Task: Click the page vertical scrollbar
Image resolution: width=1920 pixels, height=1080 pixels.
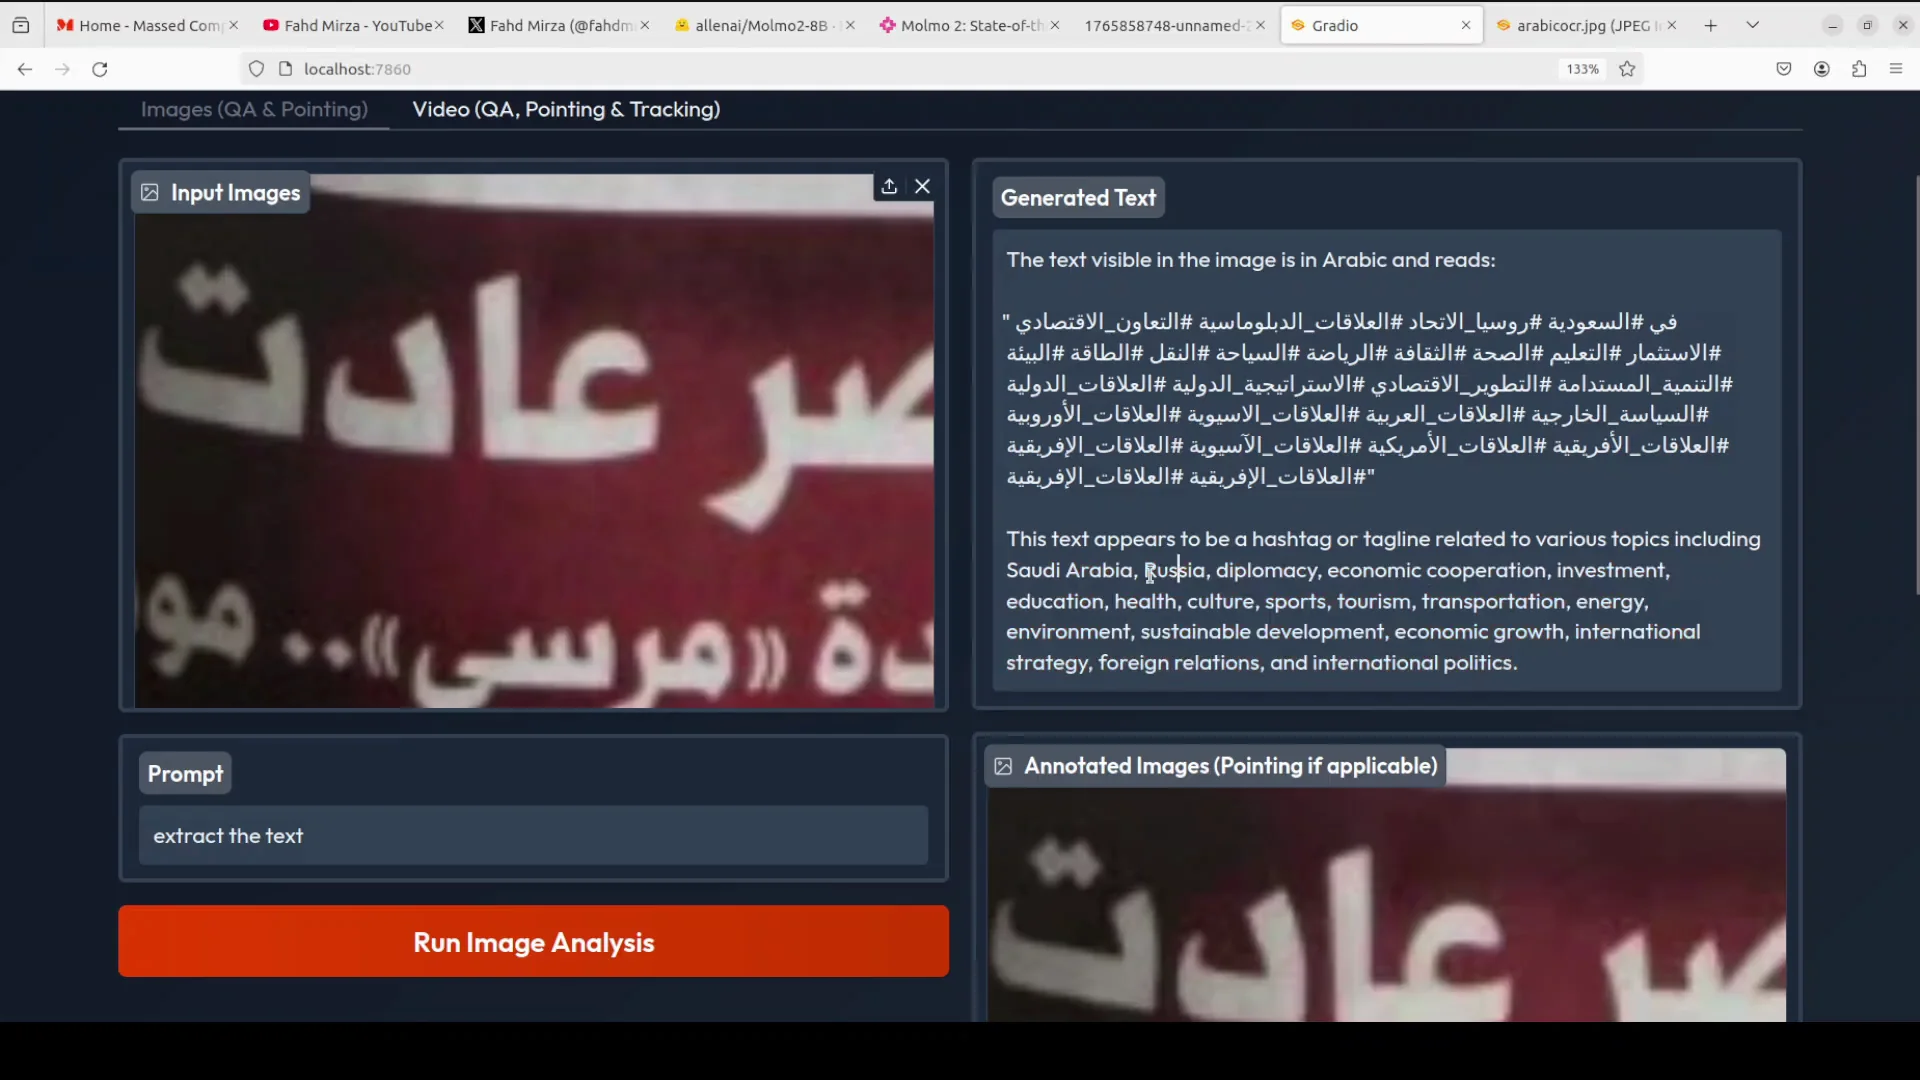Action: pyautogui.click(x=1916, y=385)
